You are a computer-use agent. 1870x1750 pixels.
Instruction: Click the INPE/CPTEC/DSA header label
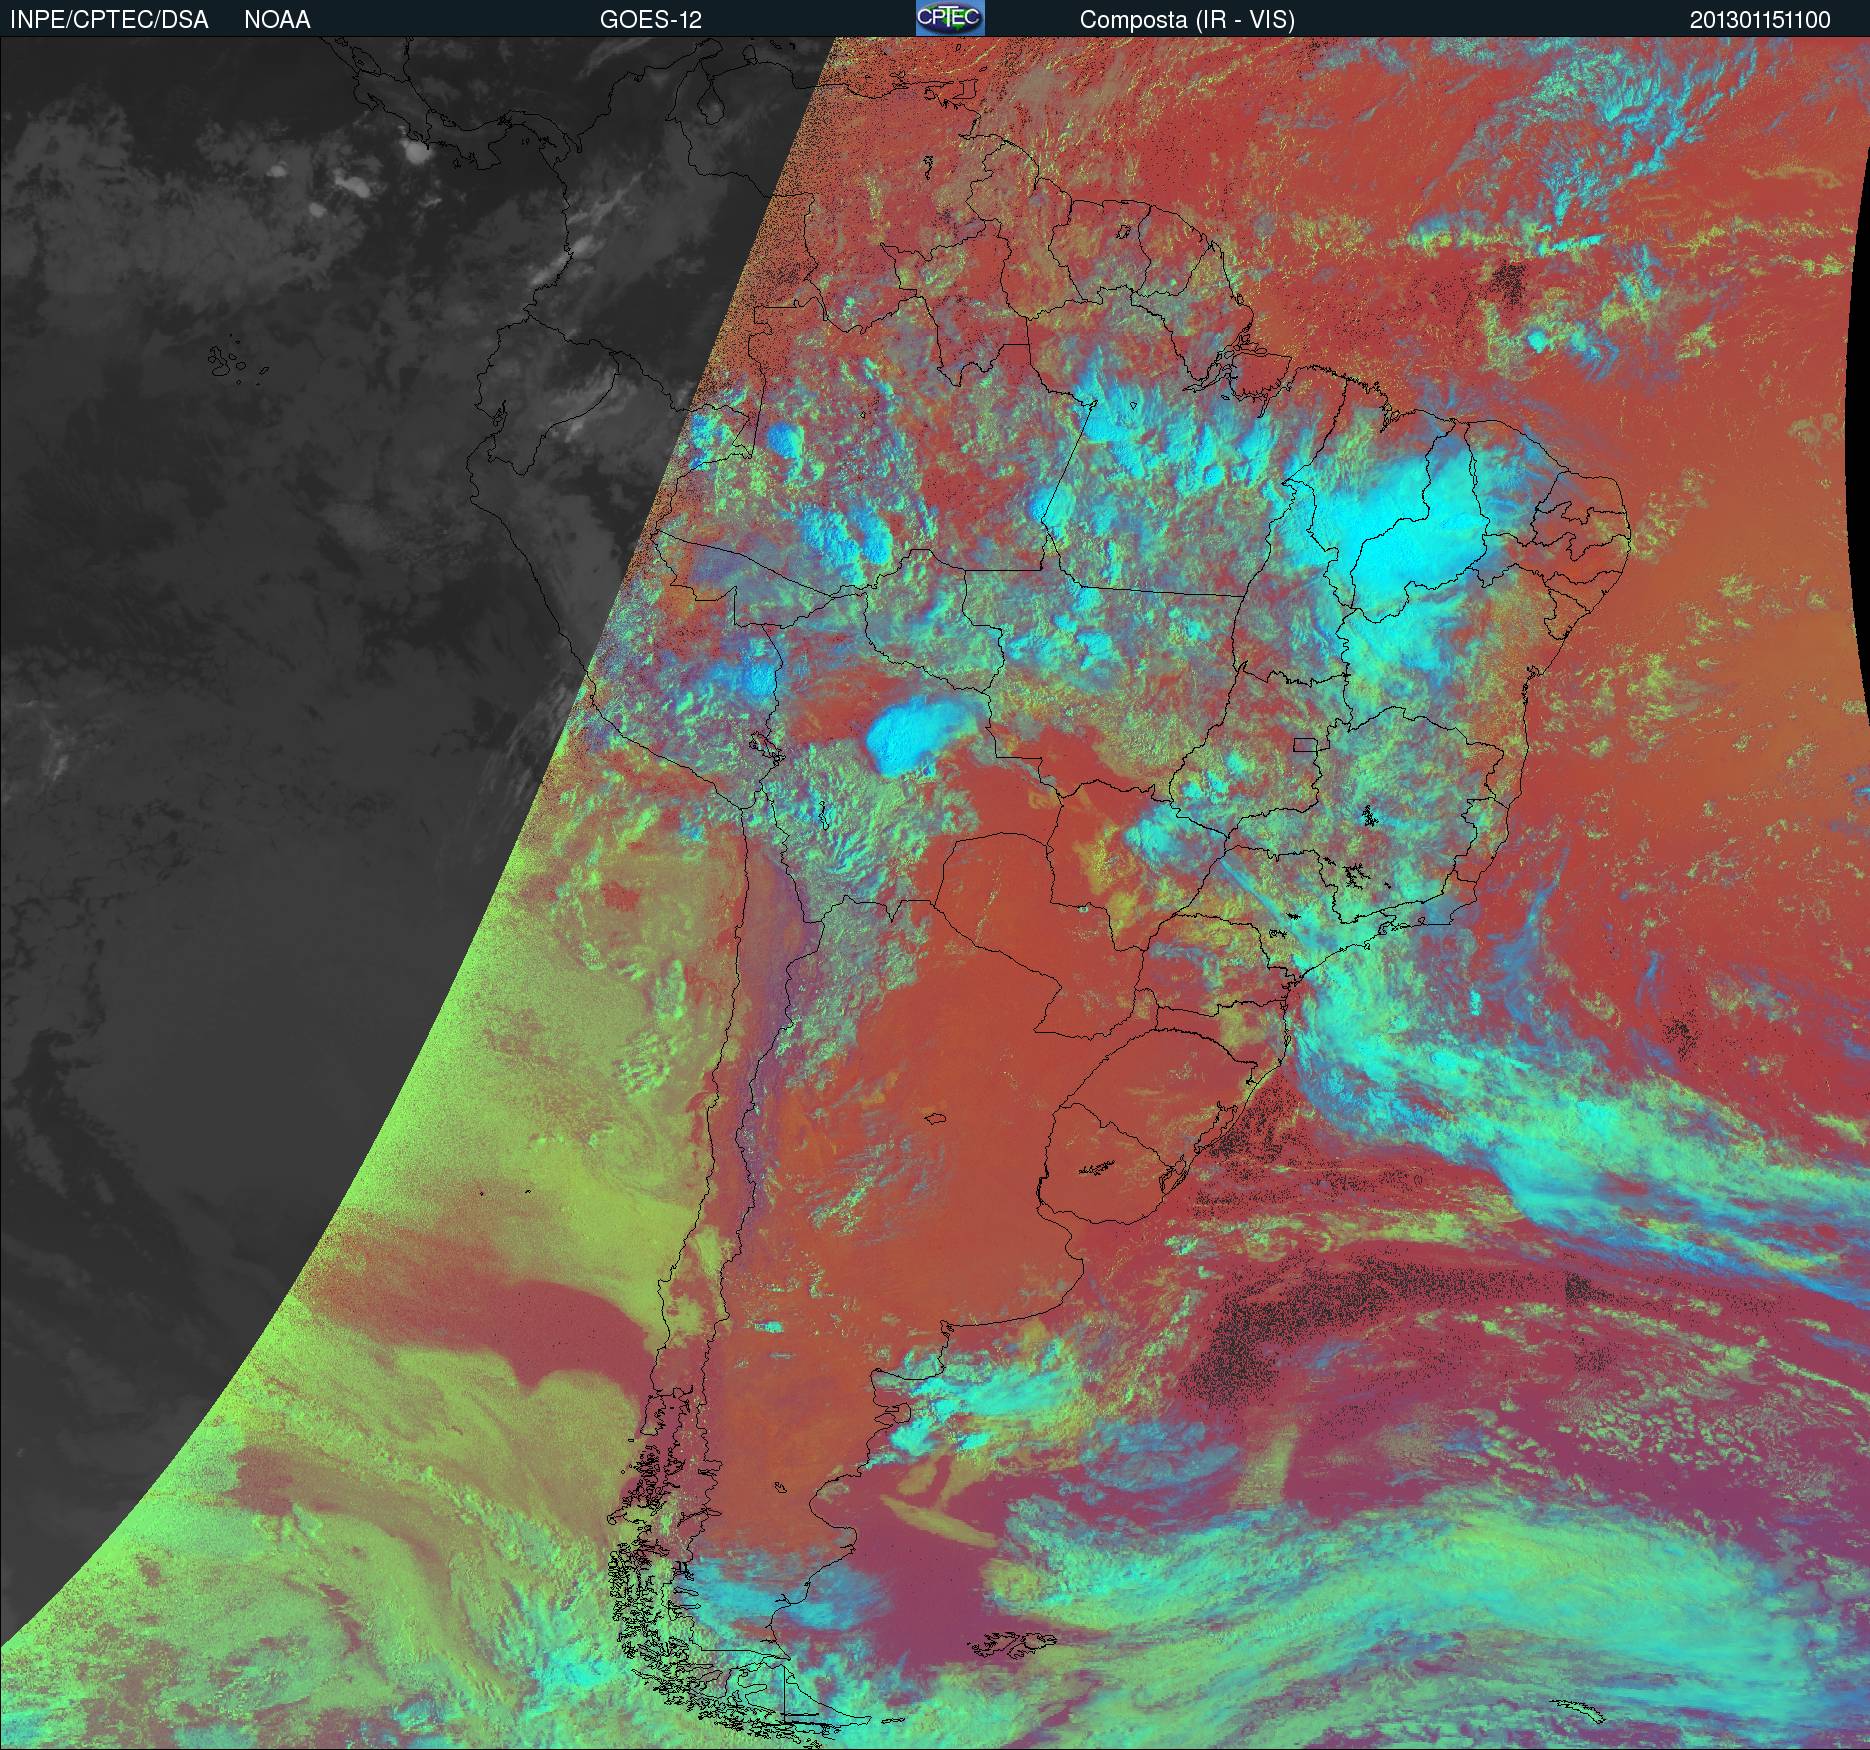click(109, 20)
